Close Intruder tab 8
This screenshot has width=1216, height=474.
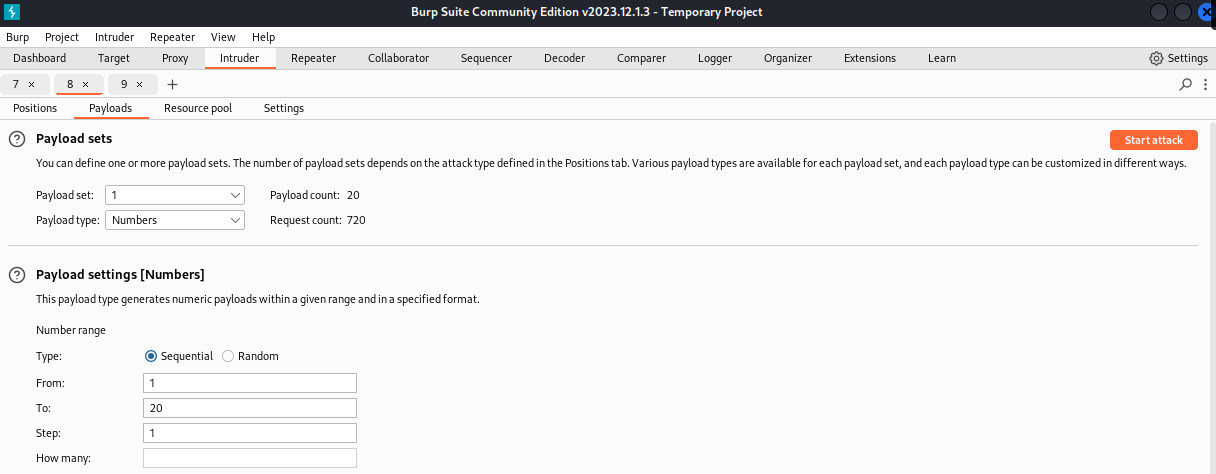[86, 85]
